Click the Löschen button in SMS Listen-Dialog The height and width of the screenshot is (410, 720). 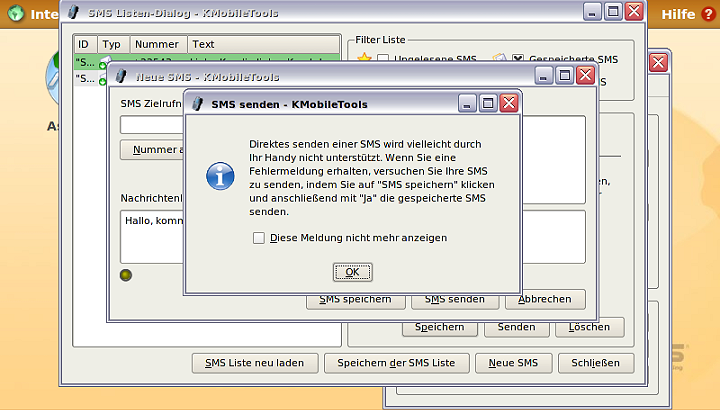590,327
